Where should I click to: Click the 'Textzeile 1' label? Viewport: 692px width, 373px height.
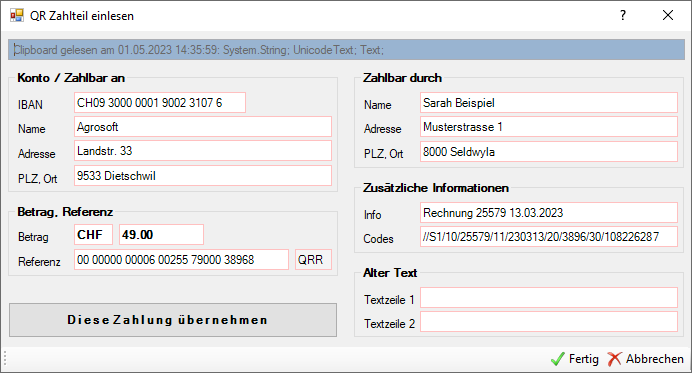[x=389, y=300]
